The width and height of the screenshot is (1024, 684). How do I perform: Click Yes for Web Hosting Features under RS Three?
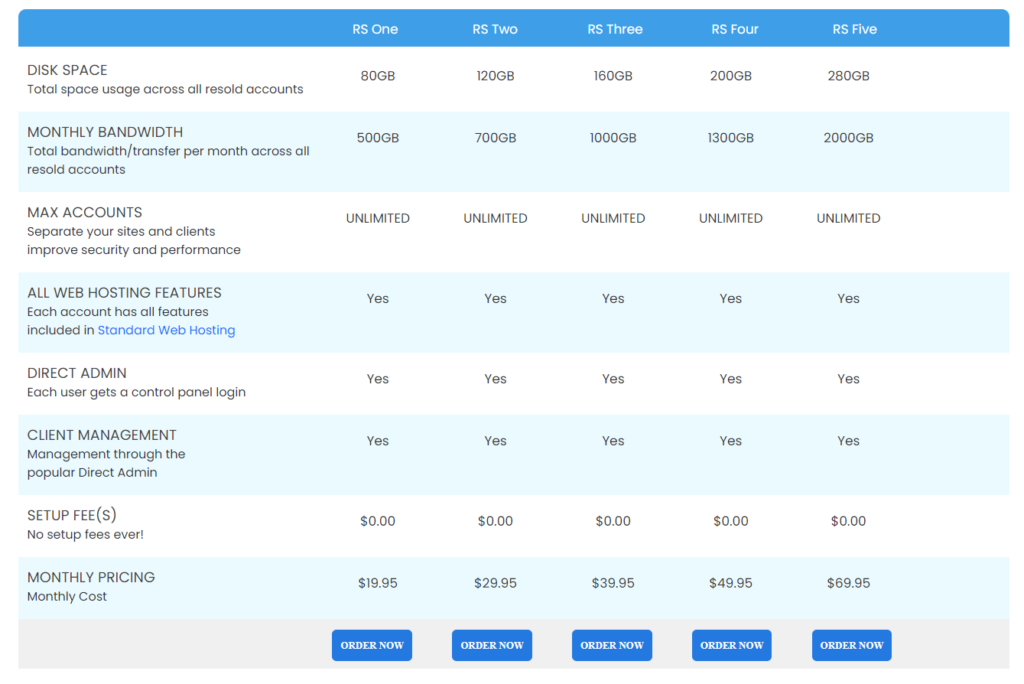(613, 299)
